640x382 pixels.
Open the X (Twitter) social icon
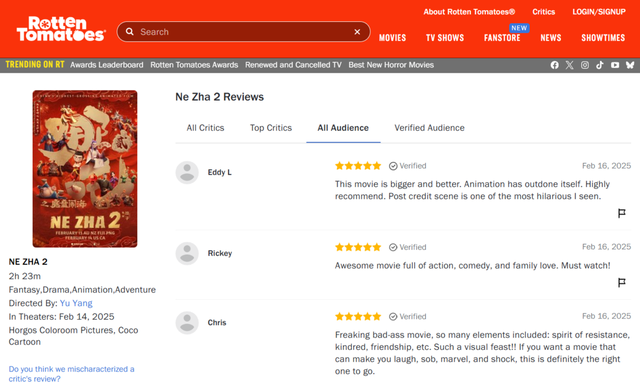click(569, 65)
